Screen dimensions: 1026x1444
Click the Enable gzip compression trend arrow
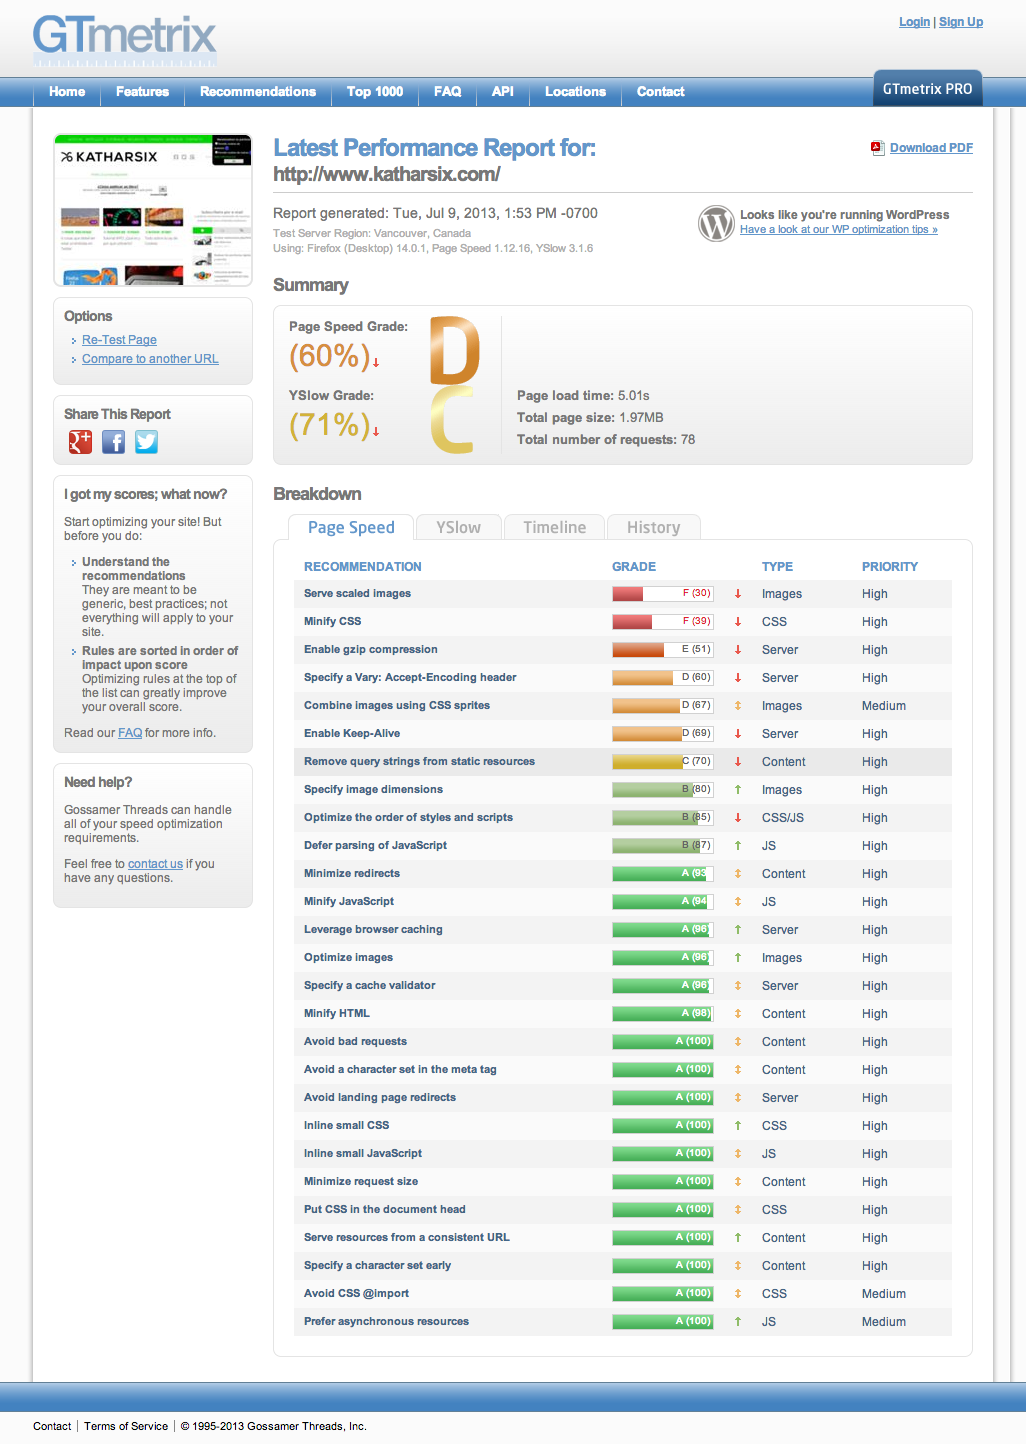tap(738, 650)
